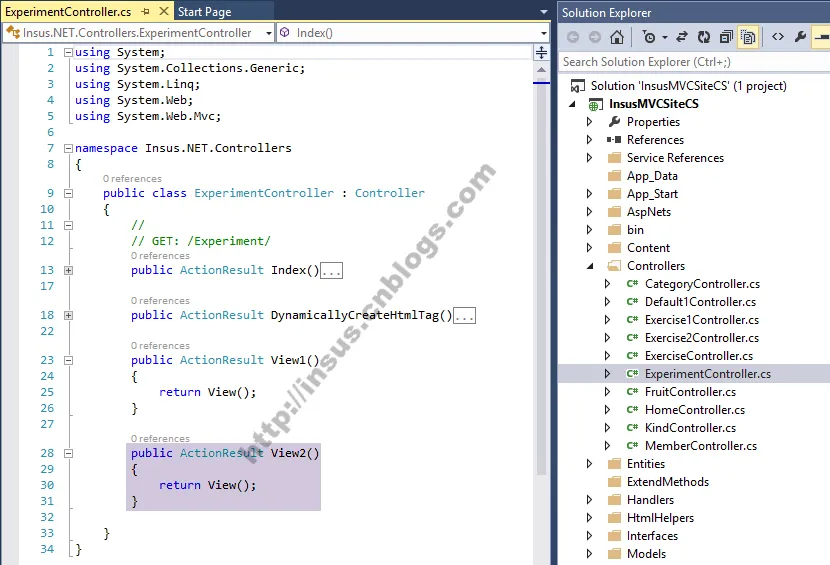Click the Home icon in Solution Explorer

617,37
